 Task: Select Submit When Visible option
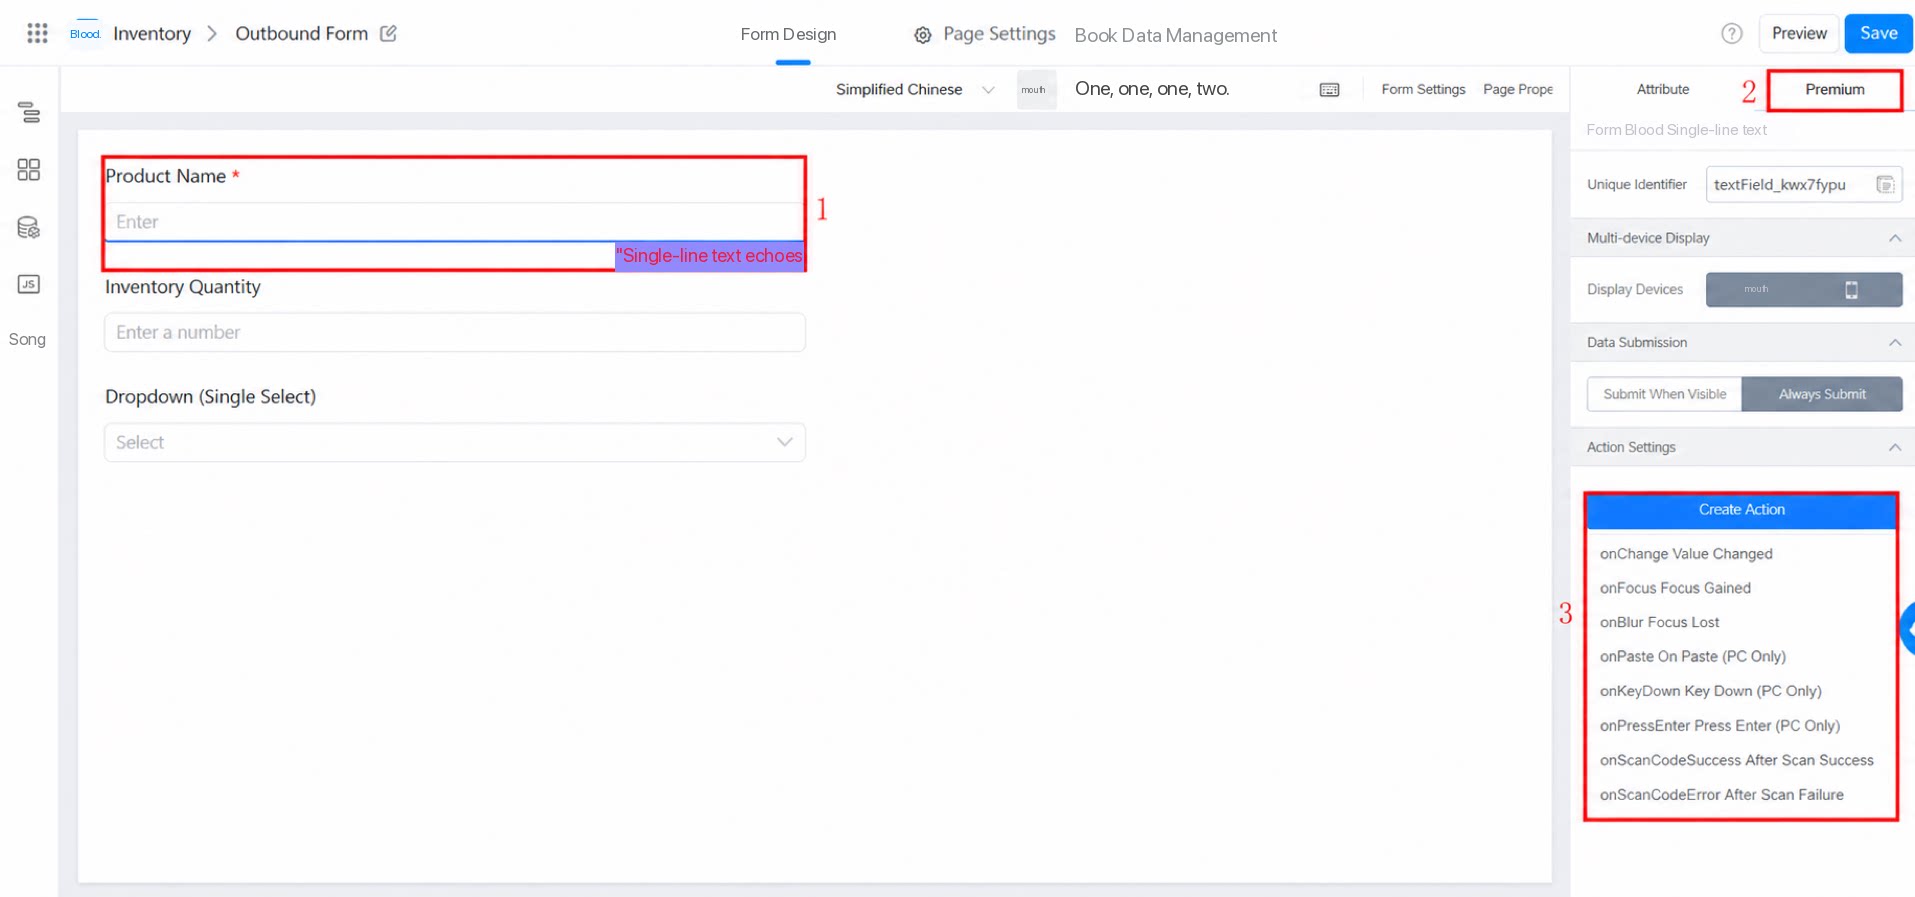[1664, 394]
